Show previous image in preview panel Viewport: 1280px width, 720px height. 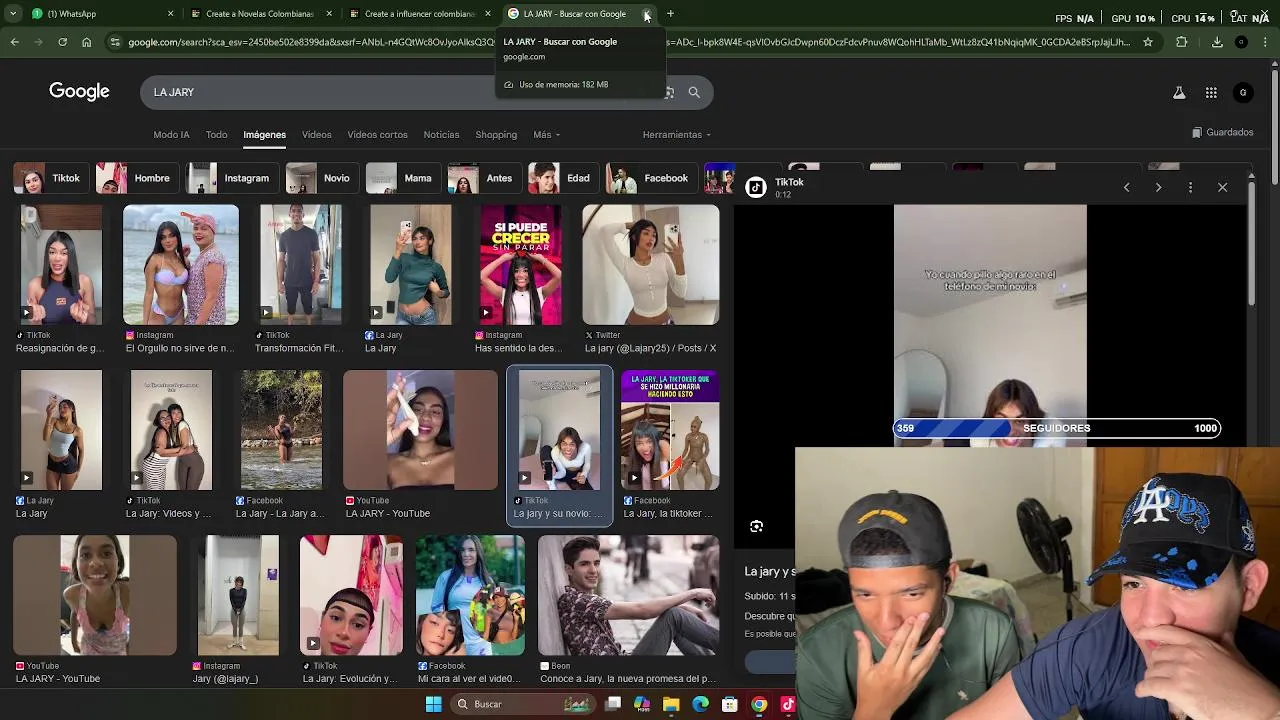pos(1126,187)
